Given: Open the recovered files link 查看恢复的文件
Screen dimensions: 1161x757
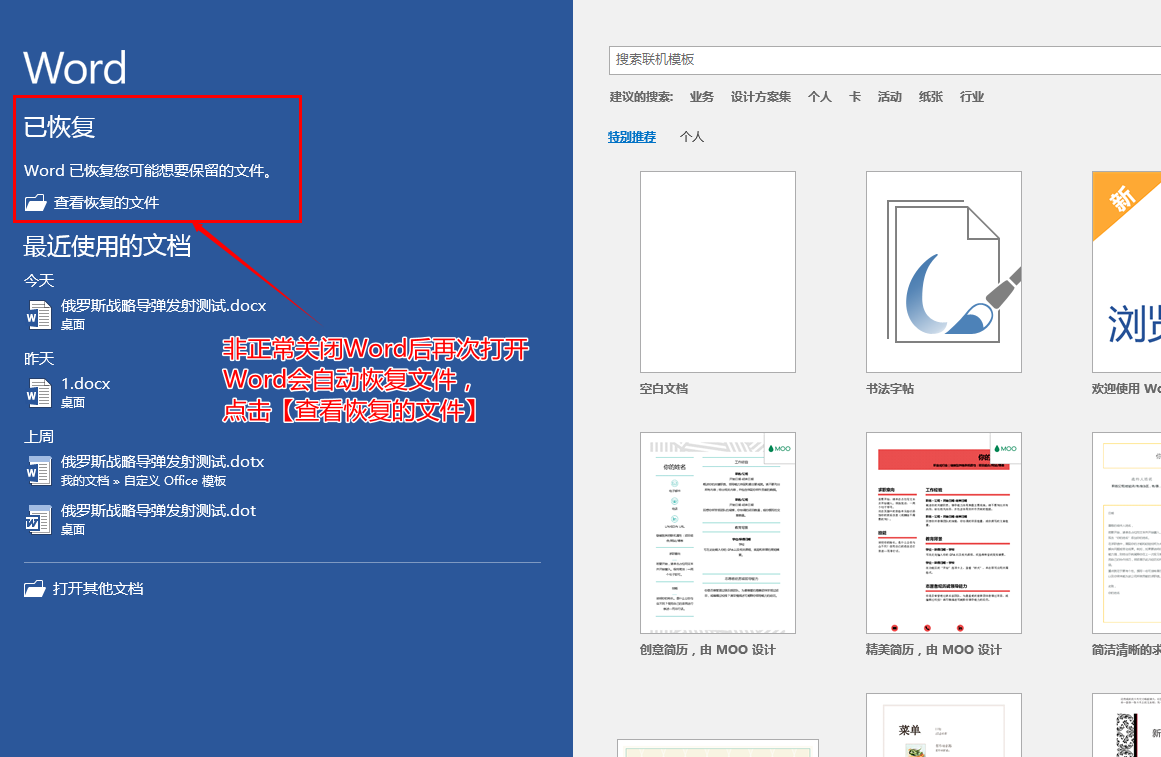Looking at the screenshot, I should (106, 202).
